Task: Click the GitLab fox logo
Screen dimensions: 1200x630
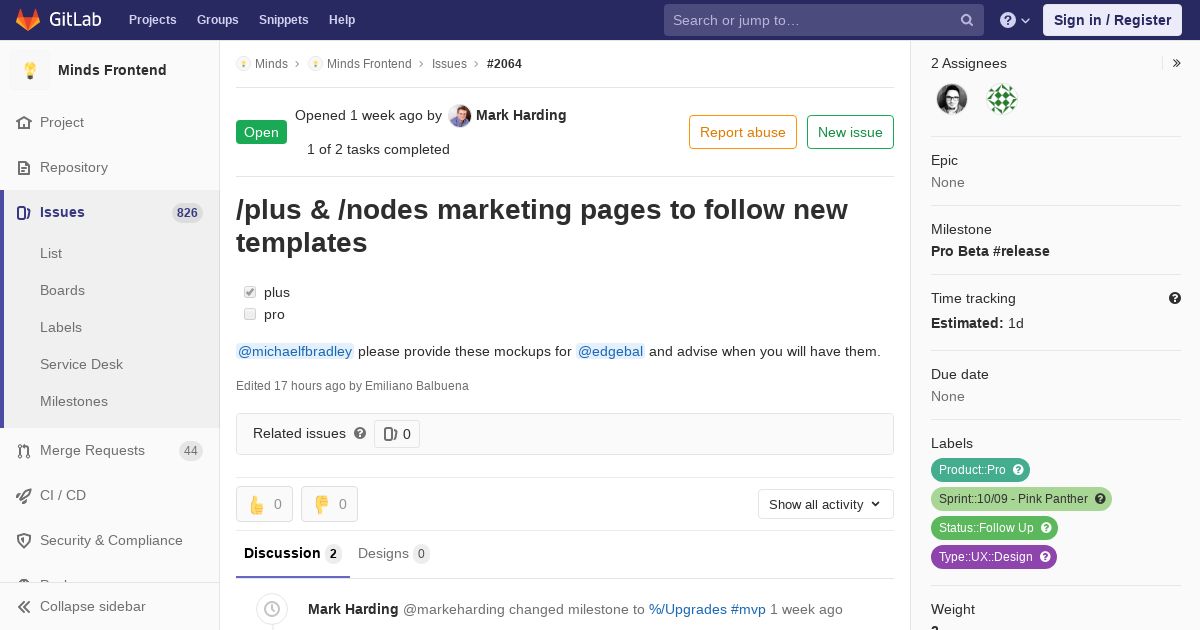Action: 28,20
